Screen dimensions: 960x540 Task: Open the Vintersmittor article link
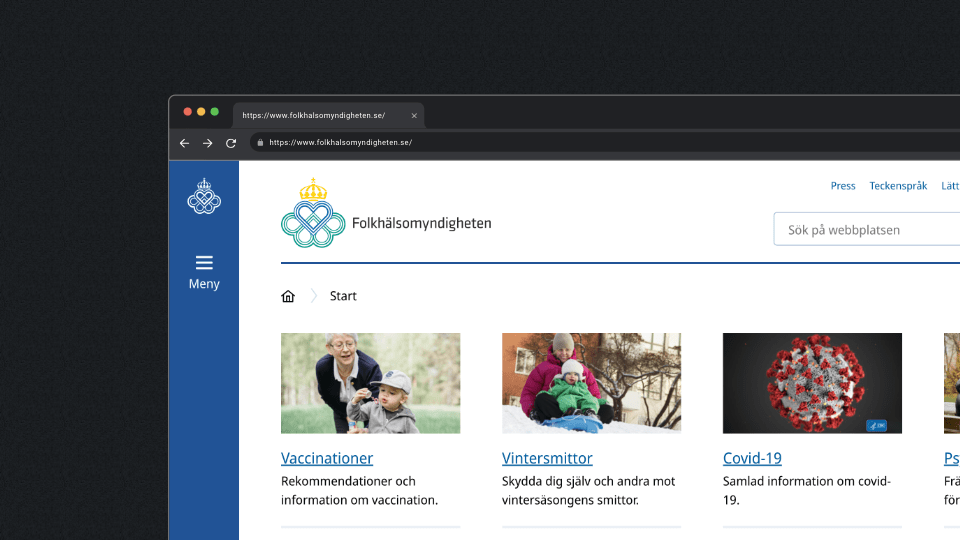(x=547, y=458)
